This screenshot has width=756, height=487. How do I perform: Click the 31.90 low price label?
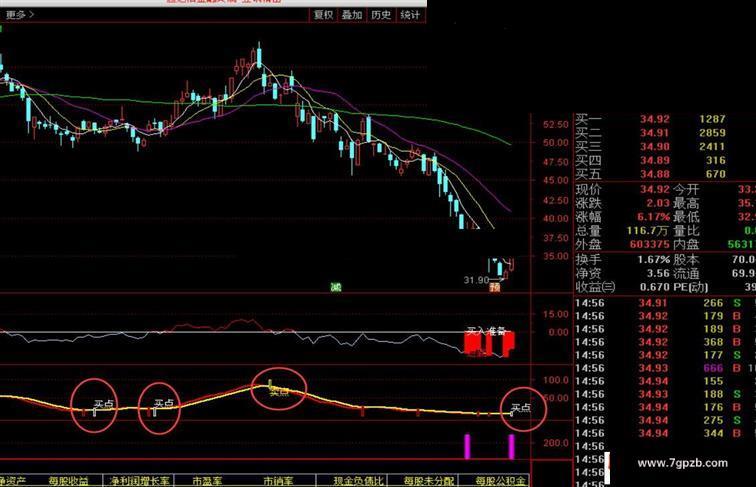pyautogui.click(x=476, y=280)
